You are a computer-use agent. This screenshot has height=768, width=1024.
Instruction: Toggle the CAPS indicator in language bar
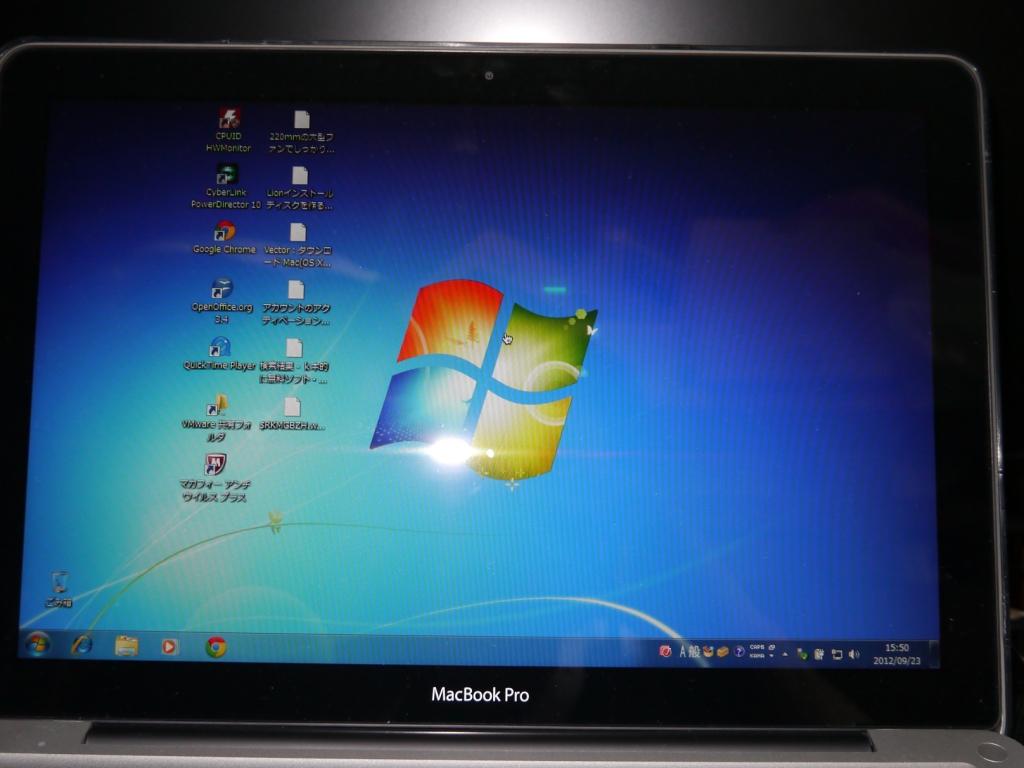(757, 647)
